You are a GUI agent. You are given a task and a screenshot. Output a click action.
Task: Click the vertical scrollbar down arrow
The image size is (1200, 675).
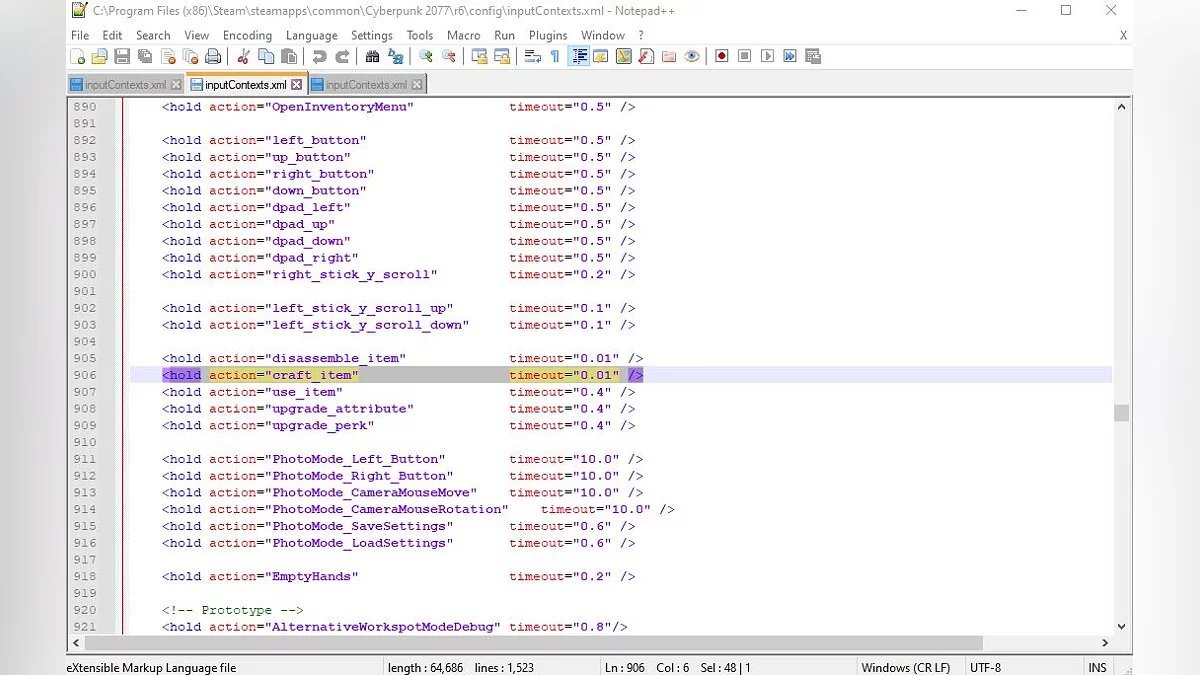(1121, 626)
